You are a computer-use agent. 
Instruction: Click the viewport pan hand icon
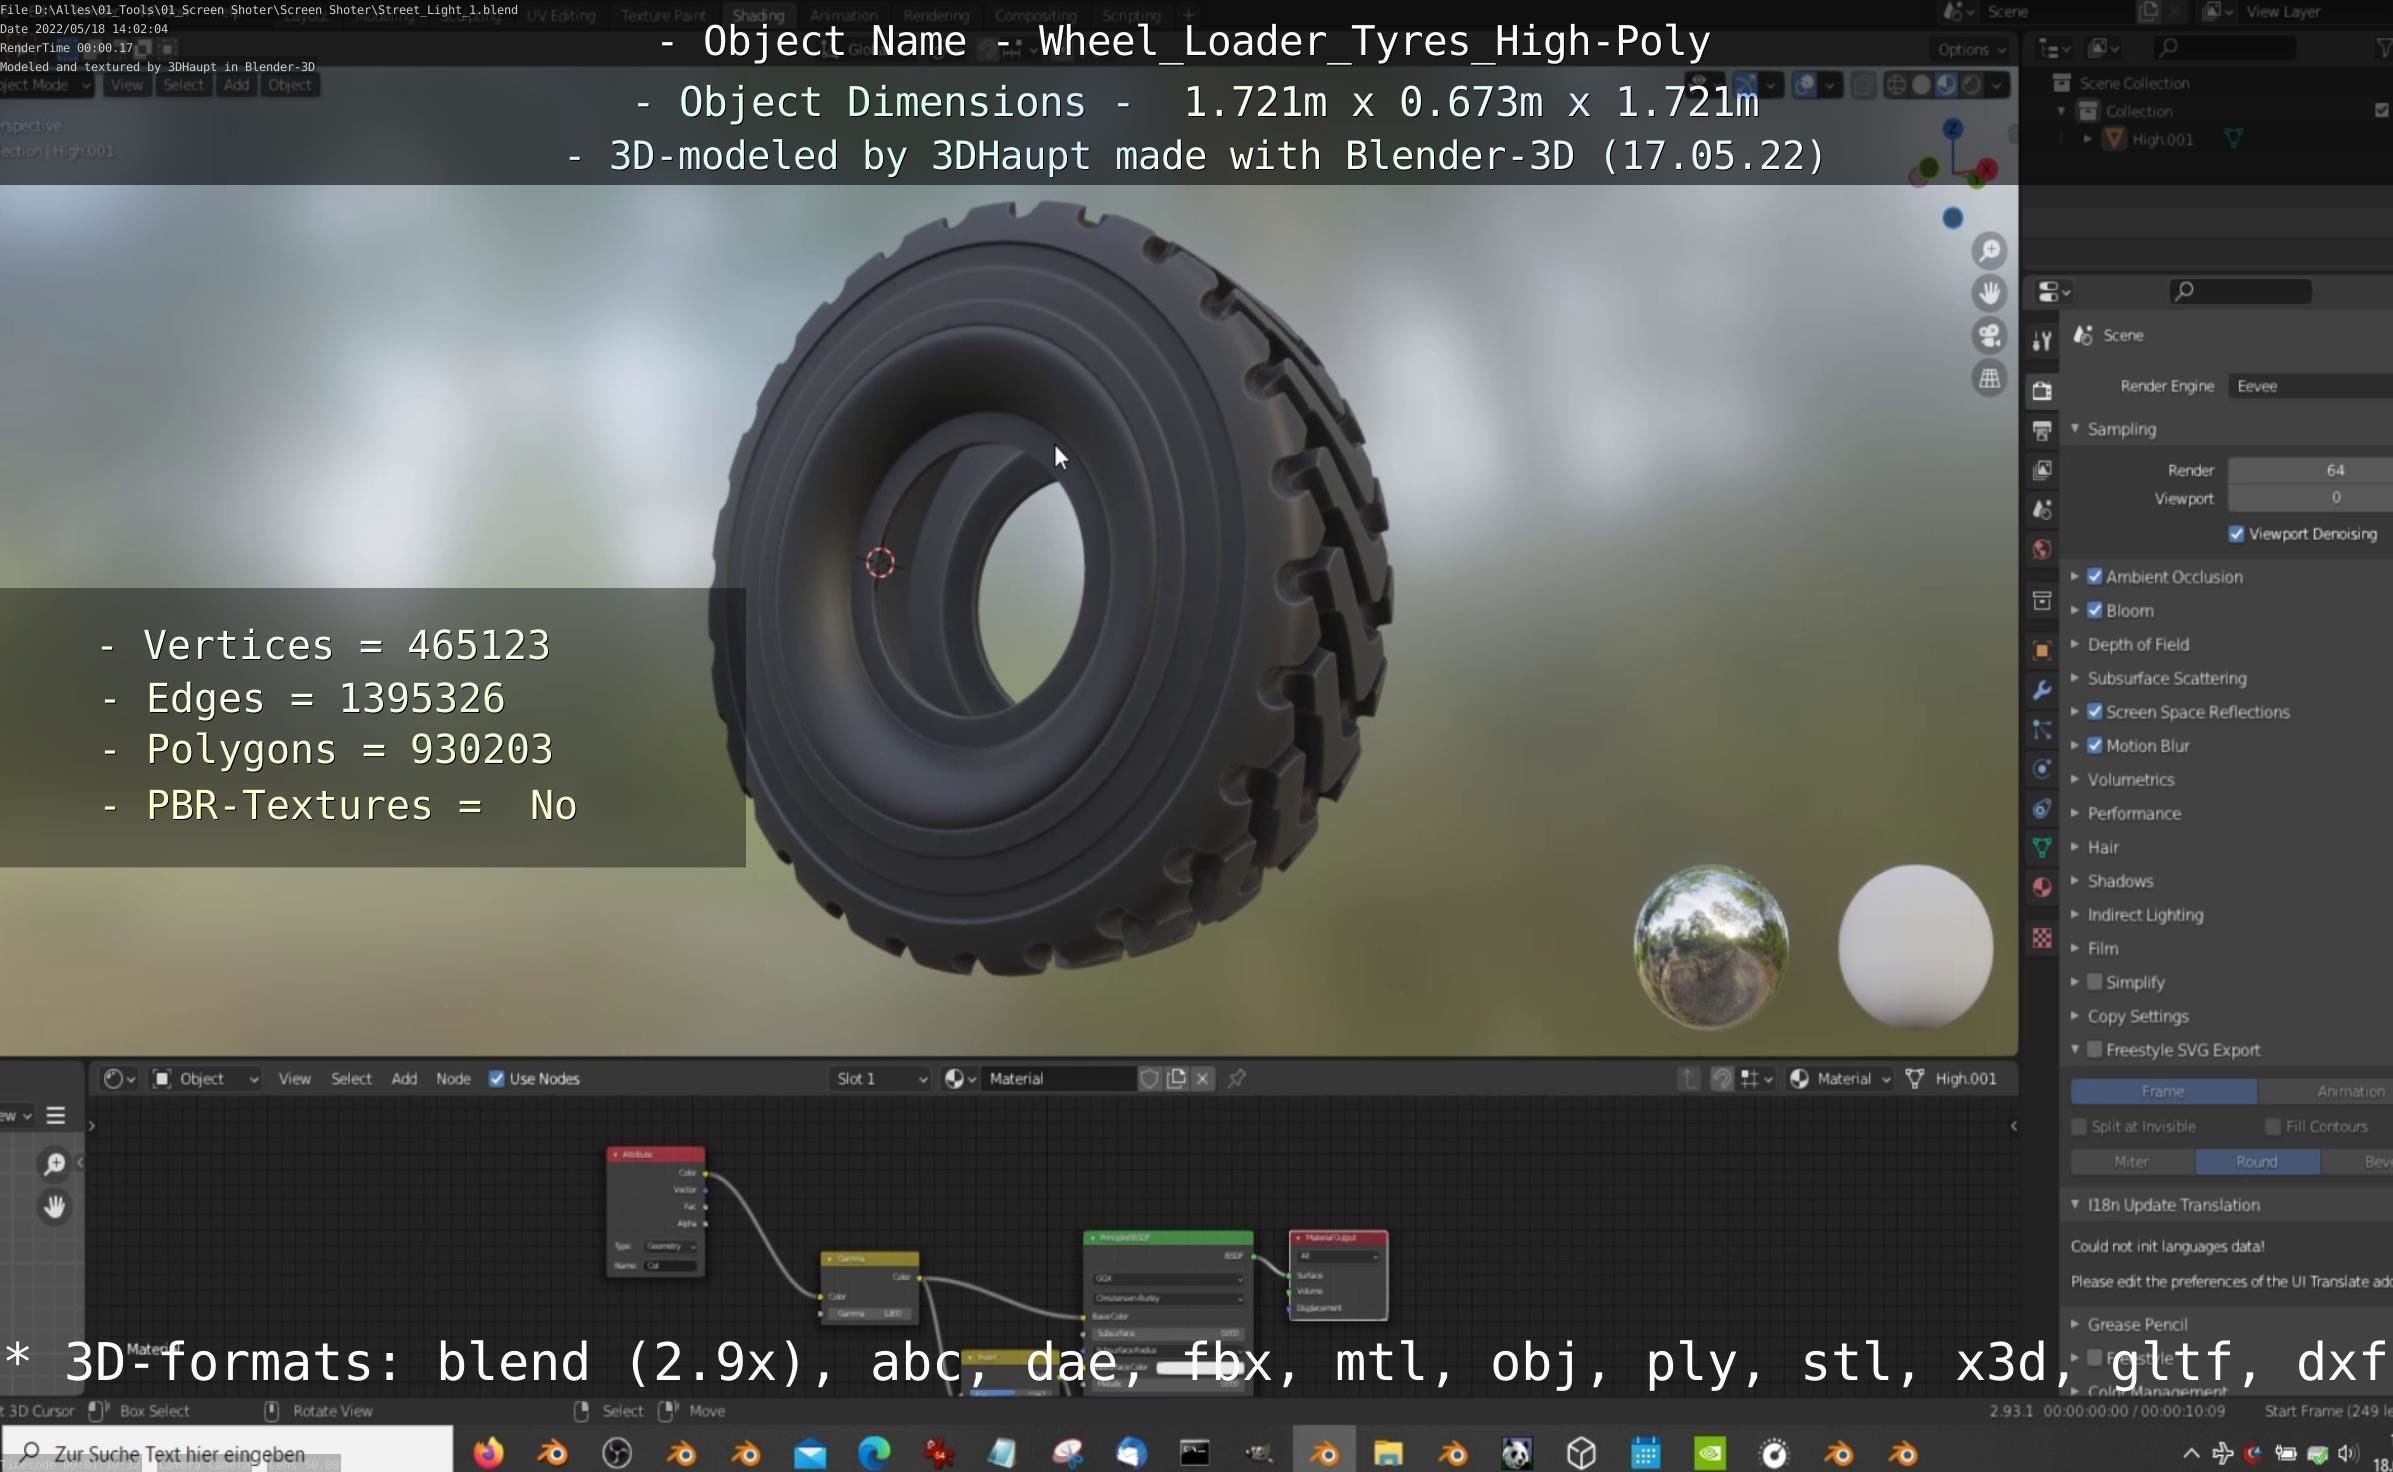click(1990, 293)
